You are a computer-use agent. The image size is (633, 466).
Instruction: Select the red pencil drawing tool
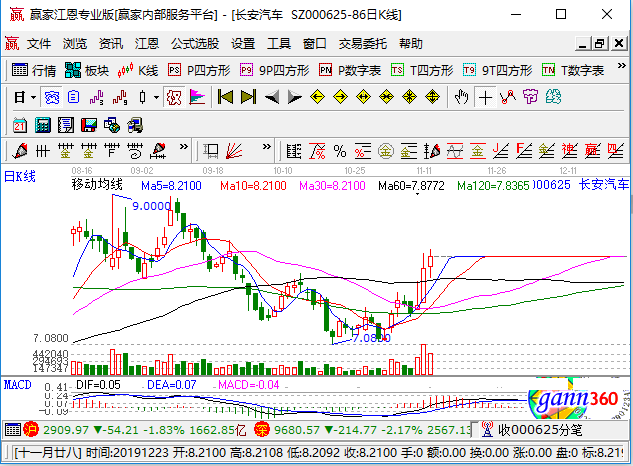(x=20, y=151)
